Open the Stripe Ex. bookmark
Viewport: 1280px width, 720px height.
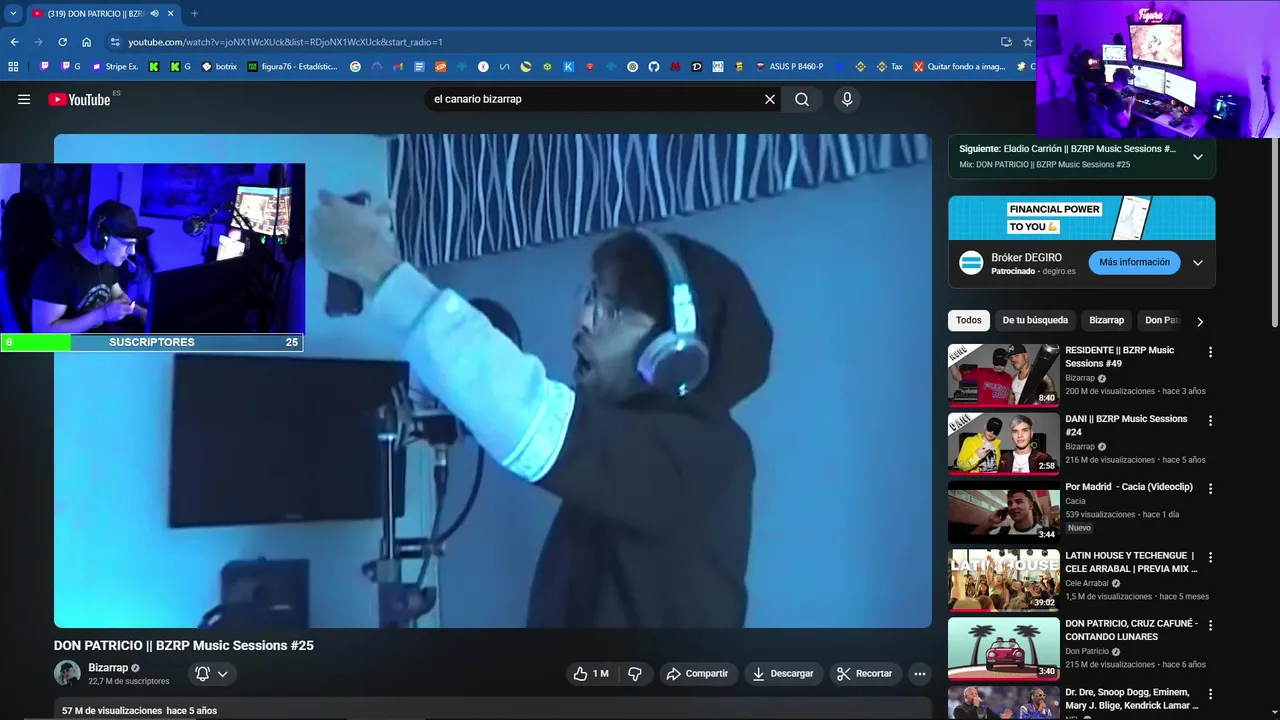[115, 67]
